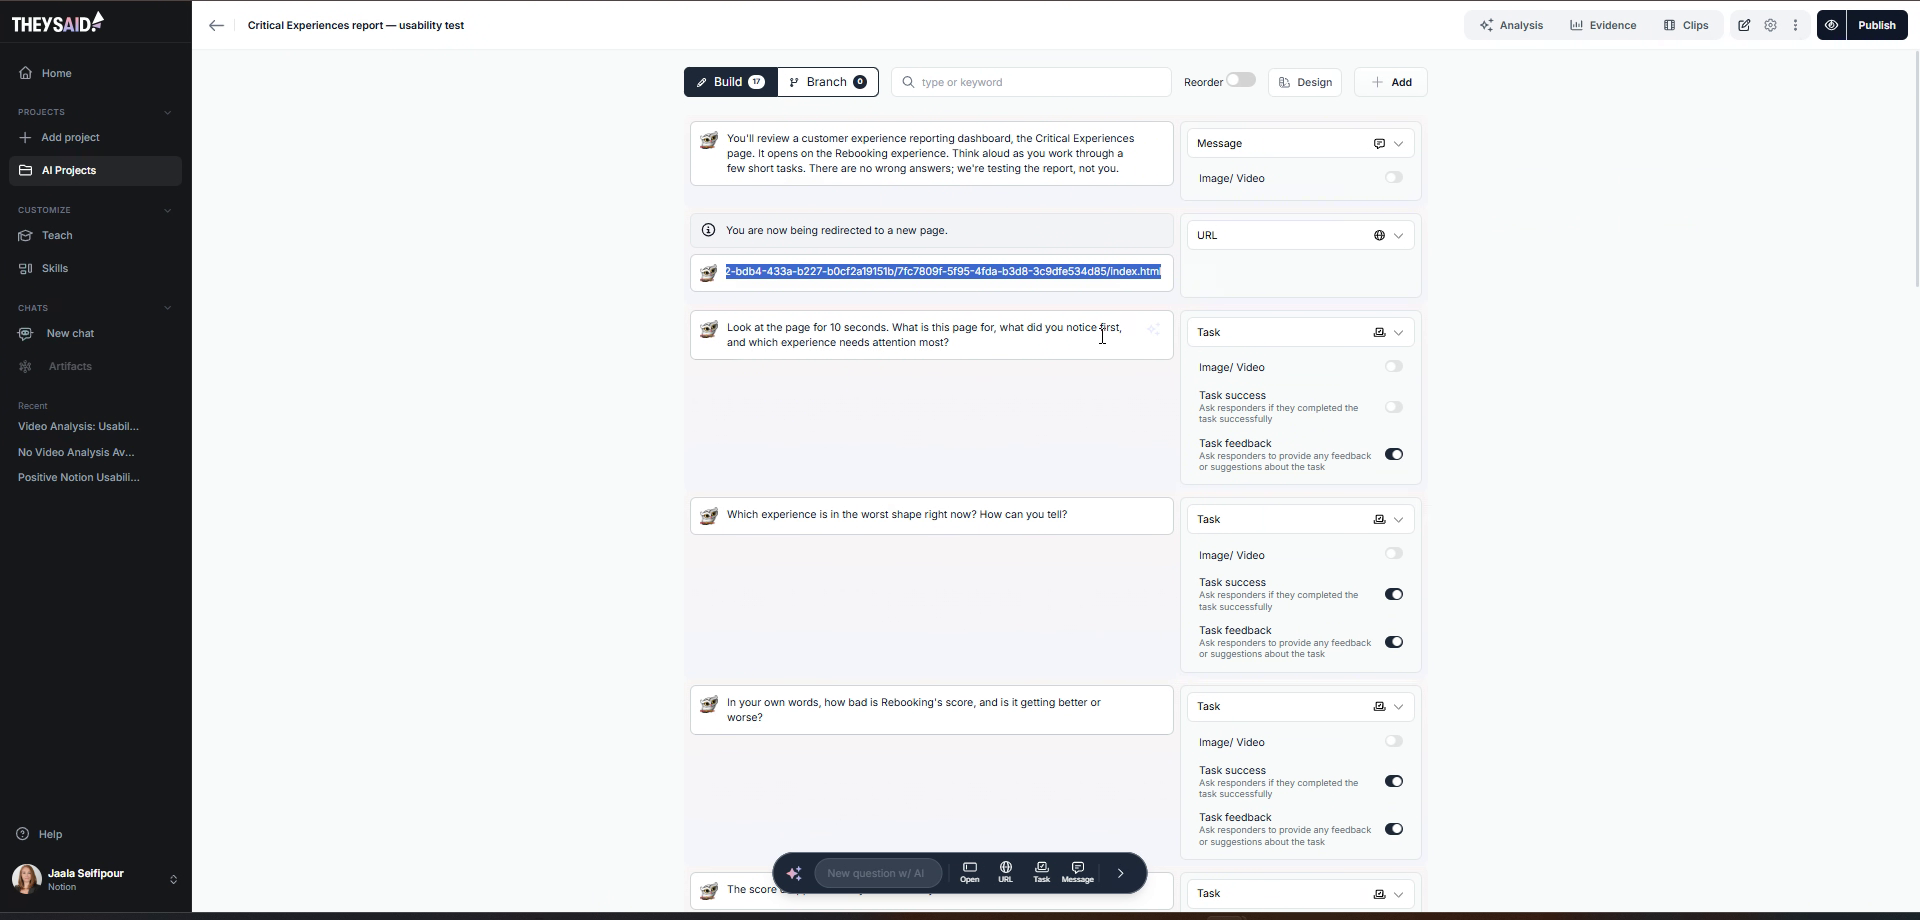
Task: Click the type or keyword search field
Action: pyautogui.click(x=1031, y=82)
